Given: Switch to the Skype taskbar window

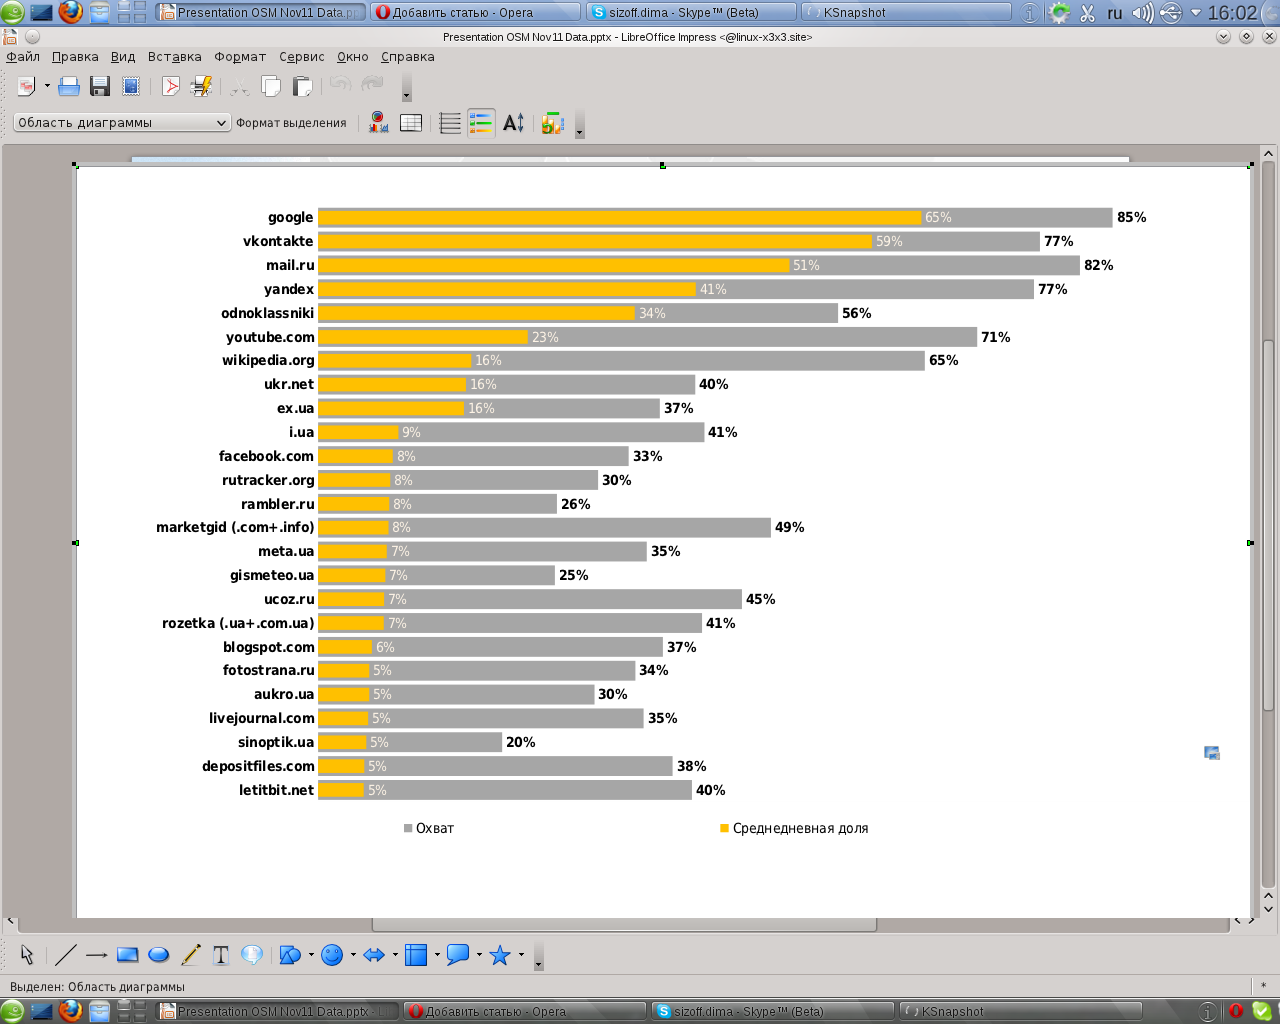Looking at the screenshot, I should [x=691, y=13].
